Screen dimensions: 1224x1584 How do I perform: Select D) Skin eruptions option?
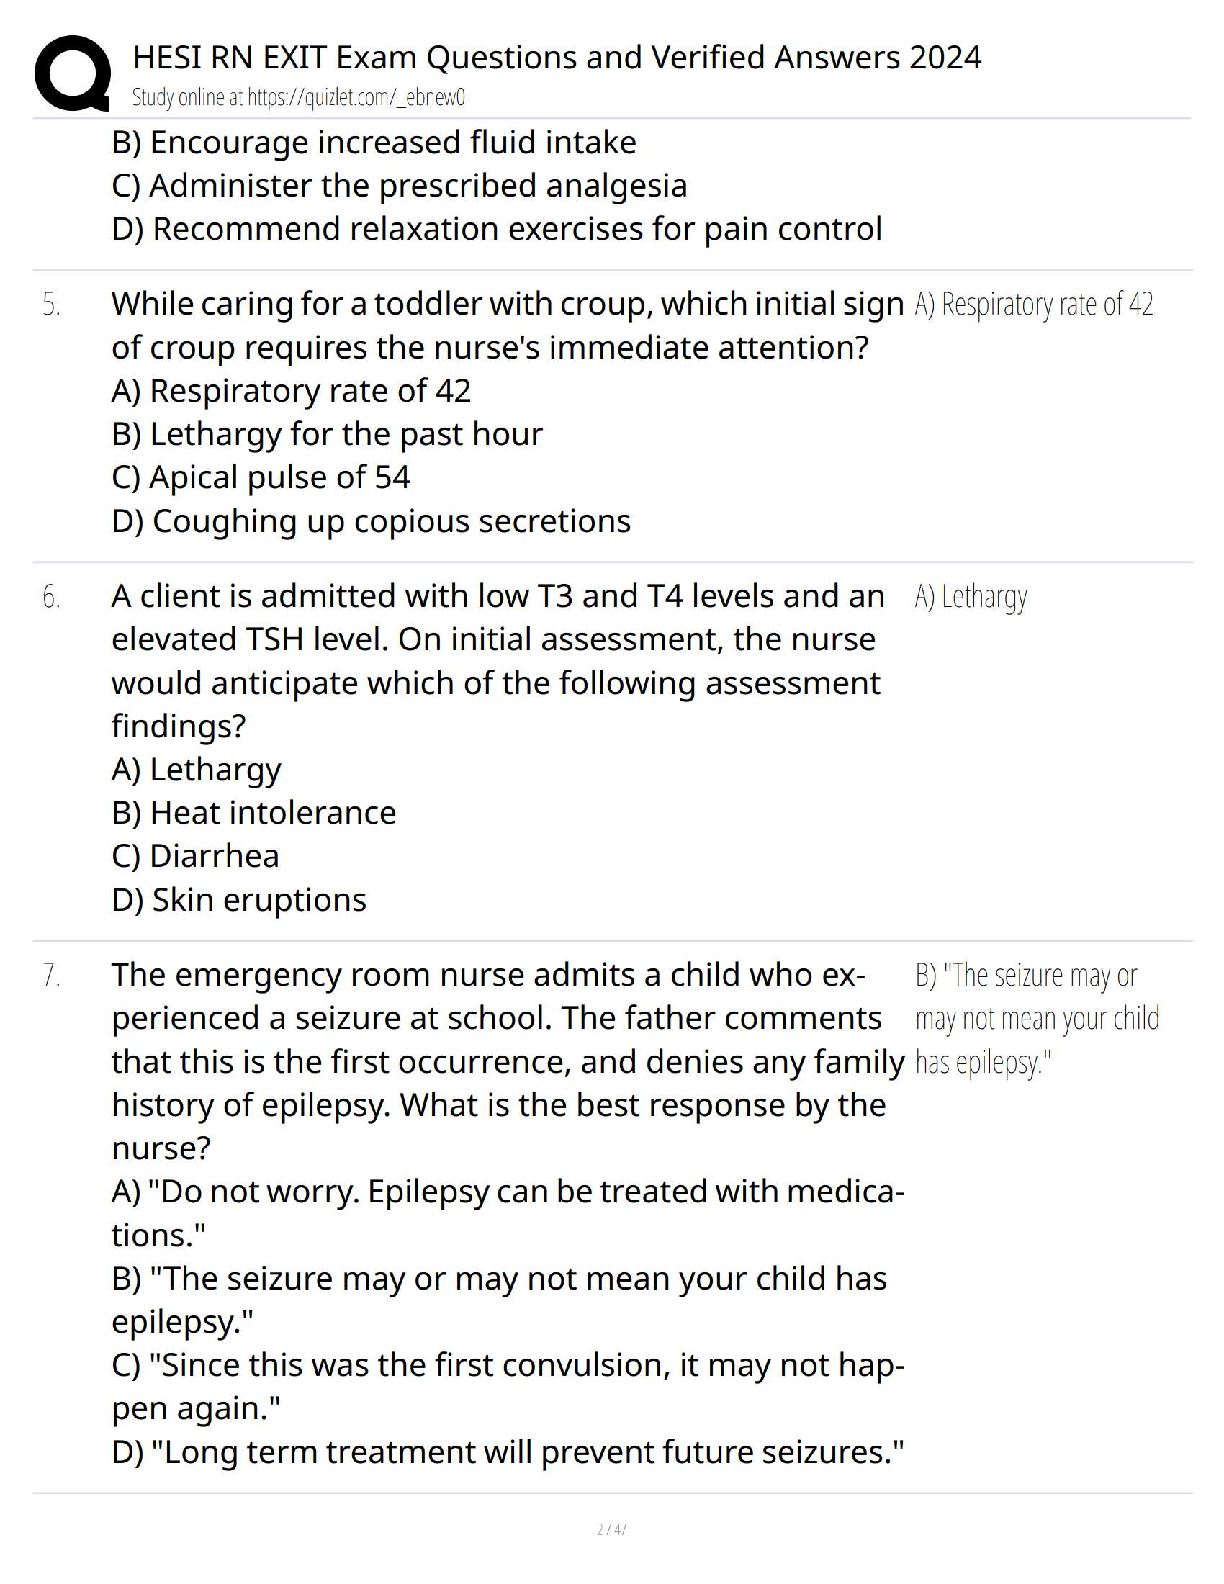pyautogui.click(x=239, y=900)
